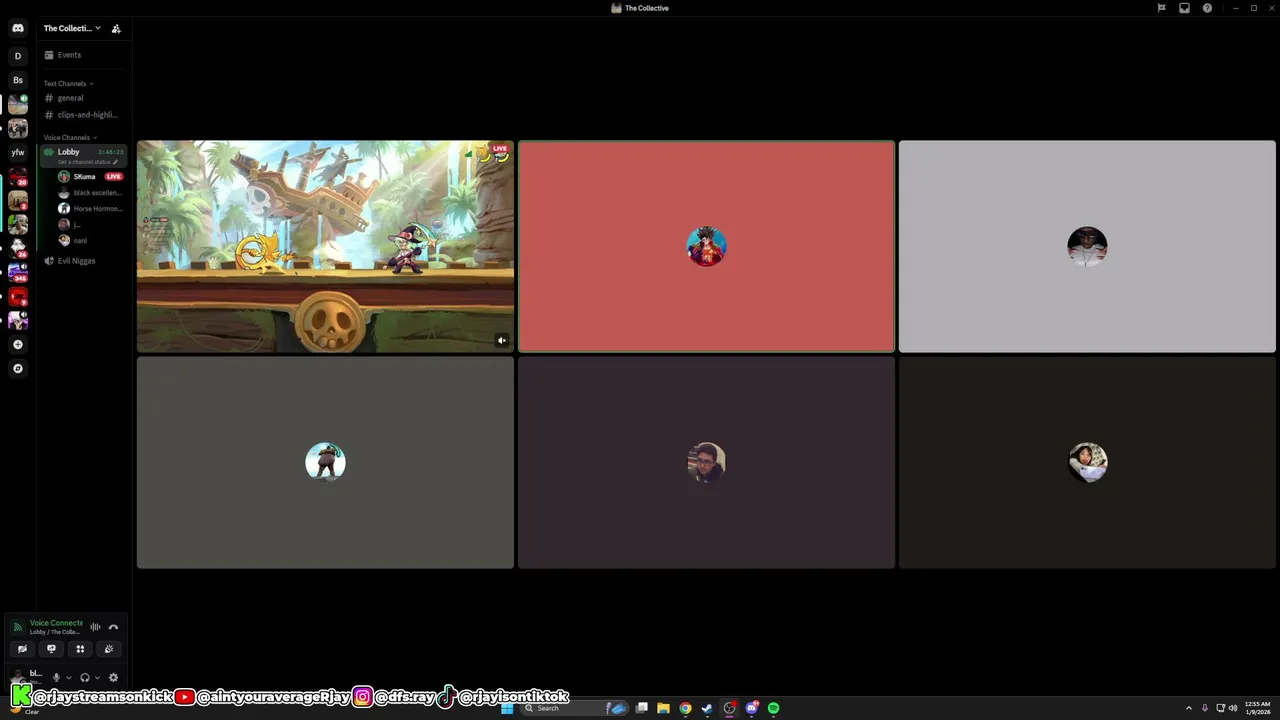Open volume control in system tray
The height and width of the screenshot is (720, 1280).
[1233, 708]
